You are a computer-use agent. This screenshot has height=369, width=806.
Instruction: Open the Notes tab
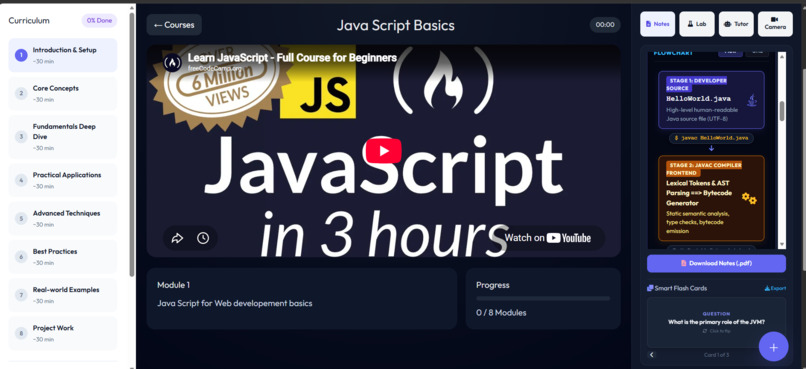pos(657,24)
